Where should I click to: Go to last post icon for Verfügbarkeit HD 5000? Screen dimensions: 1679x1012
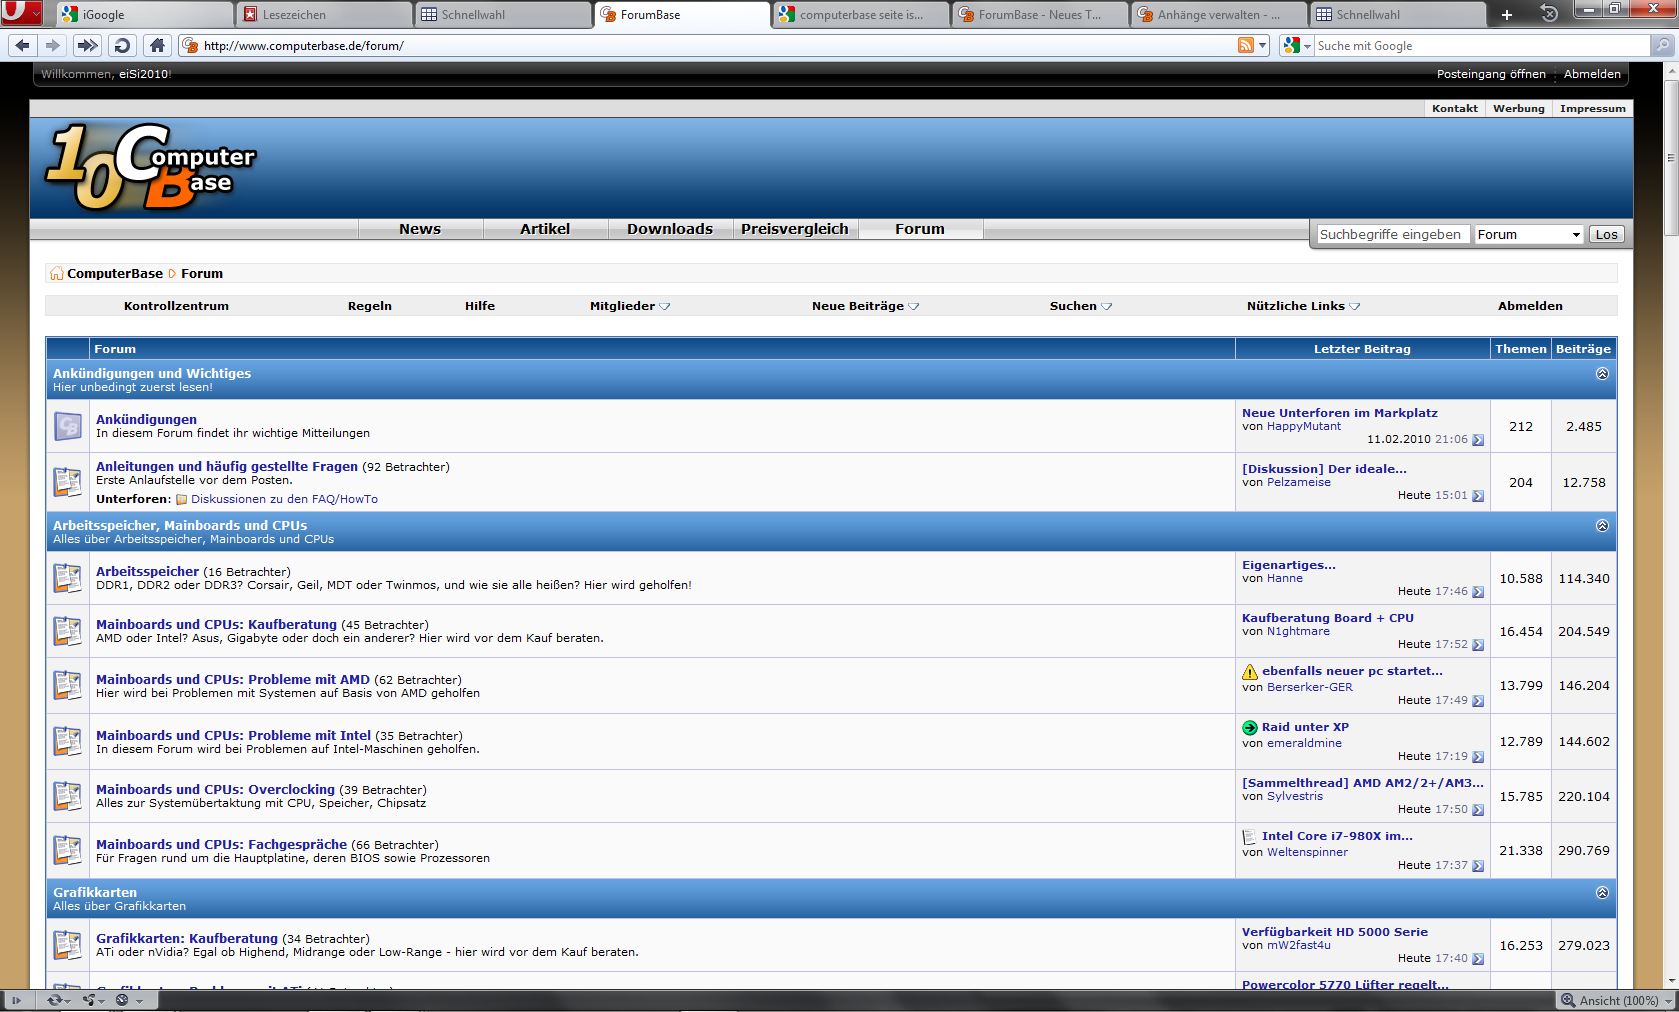point(1478,959)
